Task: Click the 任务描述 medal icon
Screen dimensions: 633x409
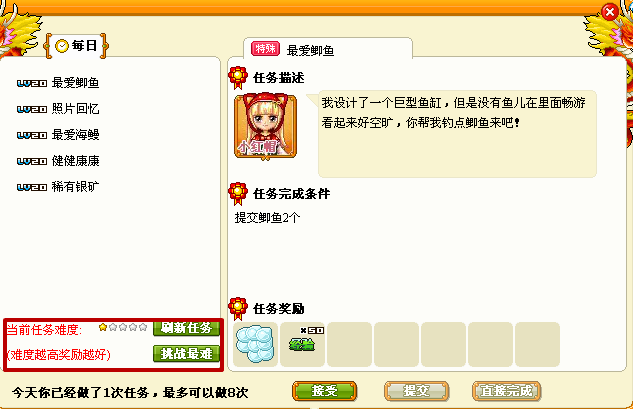Action: (x=238, y=78)
